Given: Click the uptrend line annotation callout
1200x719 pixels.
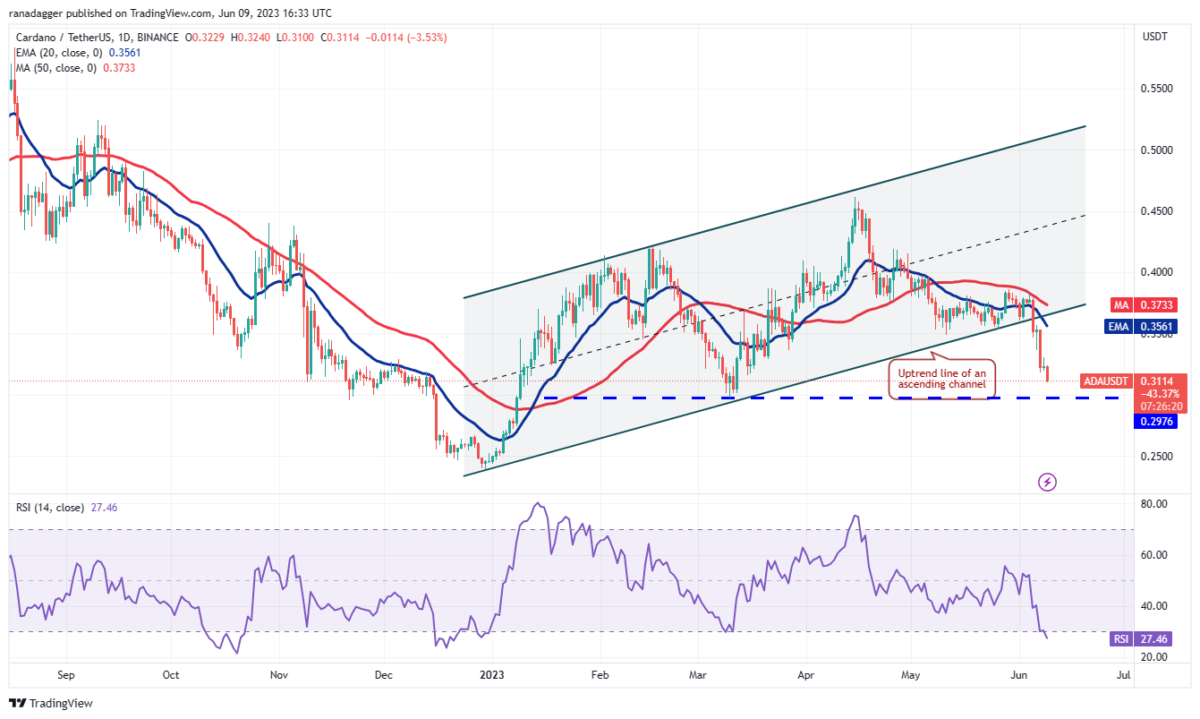Looking at the screenshot, I should tap(939, 379).
